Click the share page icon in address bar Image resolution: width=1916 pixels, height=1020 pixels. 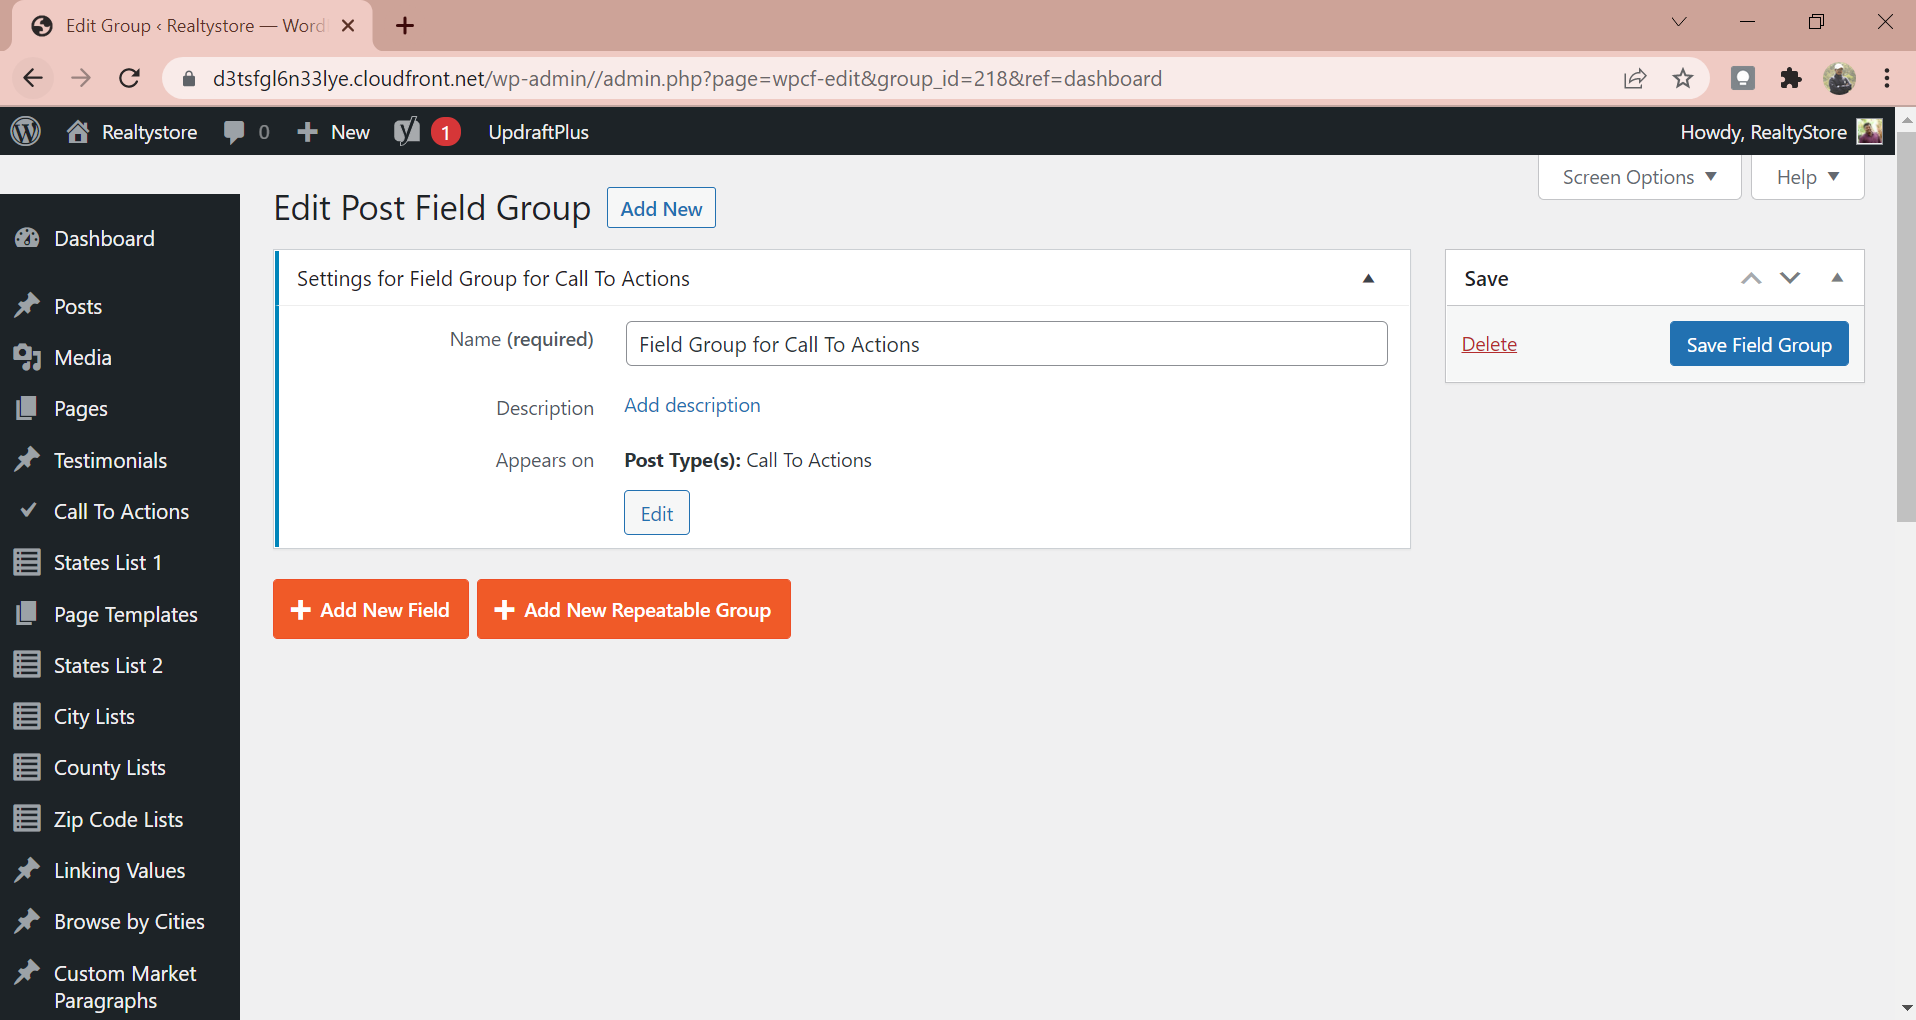1635,78
